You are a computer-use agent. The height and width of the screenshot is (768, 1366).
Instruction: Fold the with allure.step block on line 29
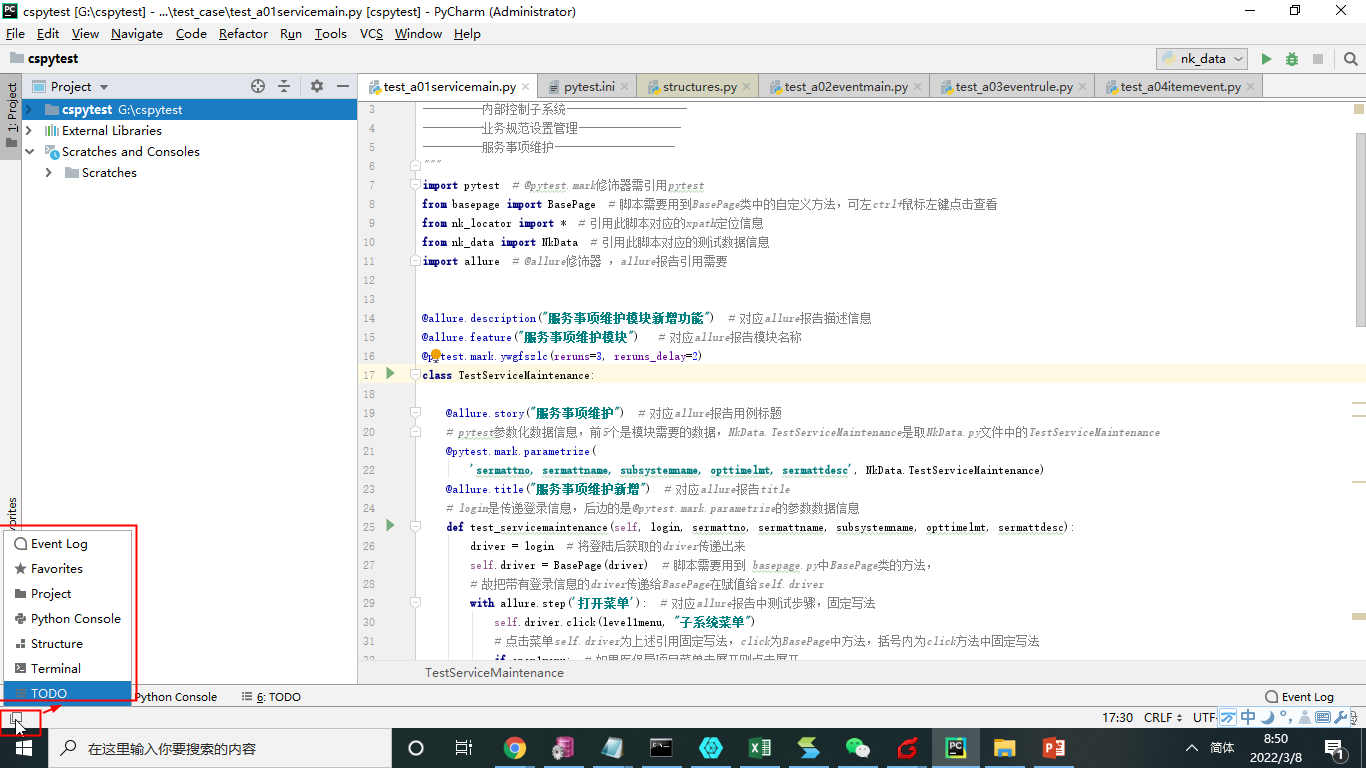coord(414,603)
